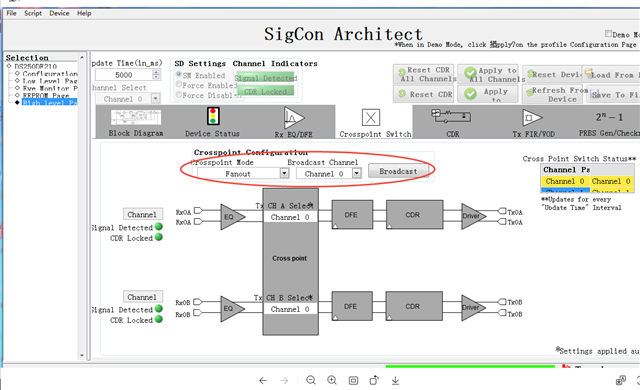Open the CDR tab
The width and height of the screenshot is (640, 390).
pyautogui.click(x=452, y=122)
